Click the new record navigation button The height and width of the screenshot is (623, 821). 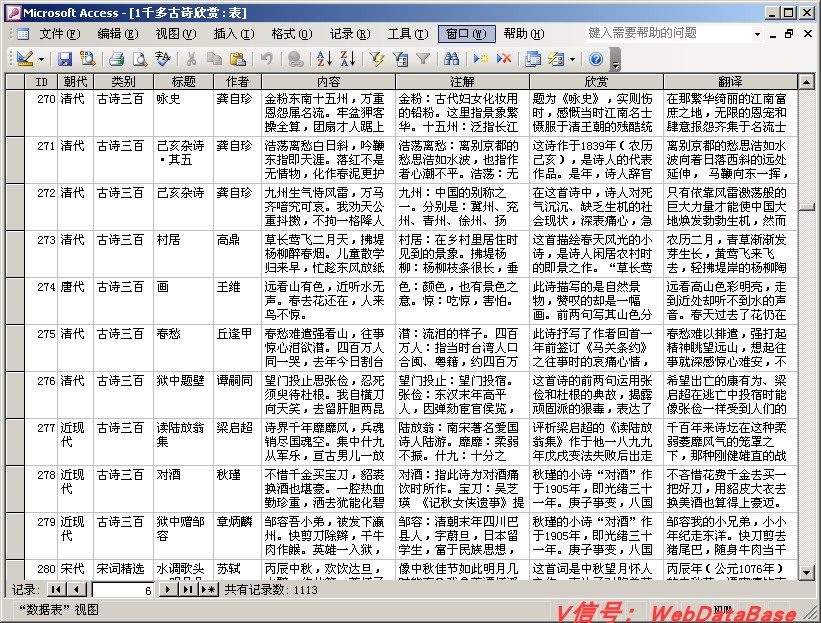pos(208,590)
